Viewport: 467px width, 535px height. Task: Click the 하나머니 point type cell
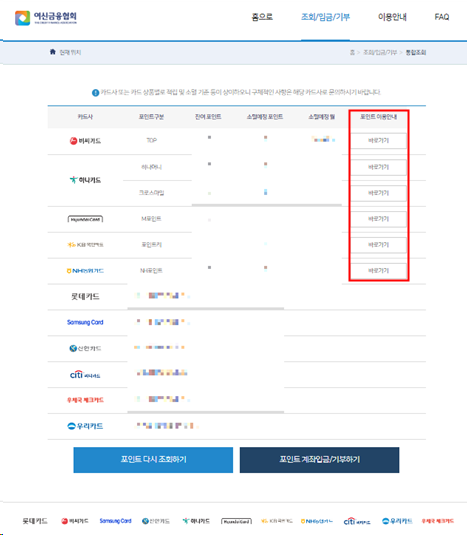point(151,167)
